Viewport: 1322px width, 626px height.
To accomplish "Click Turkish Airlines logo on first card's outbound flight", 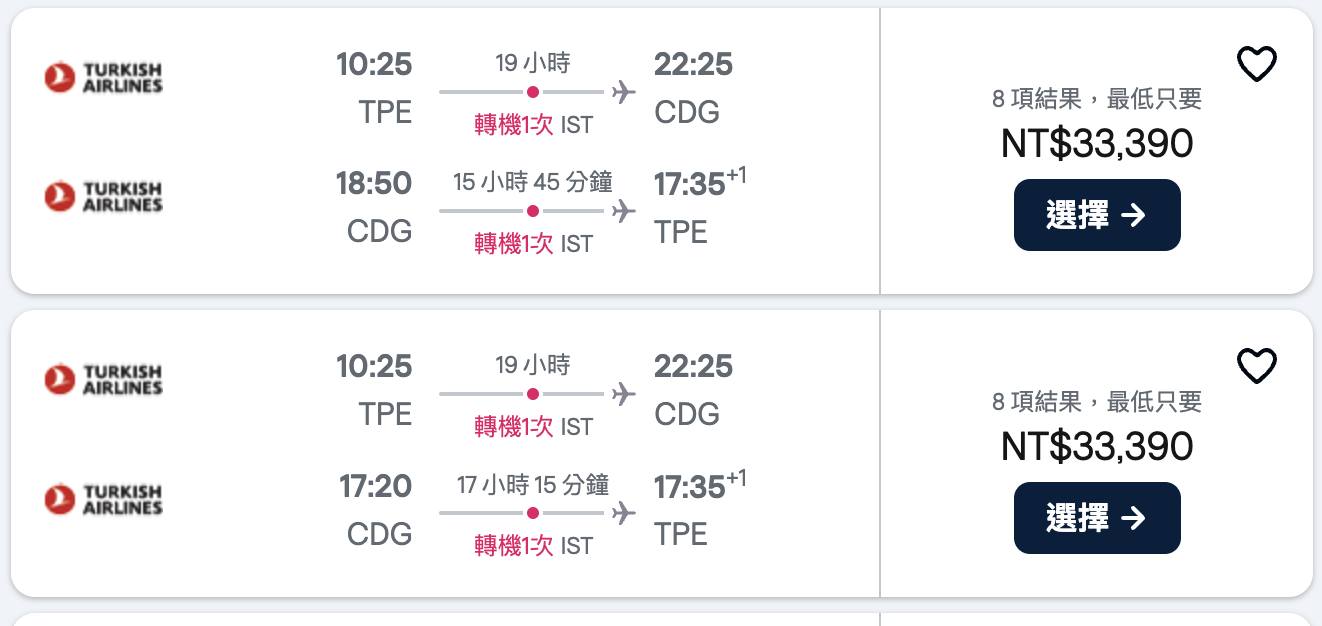I will (x=103, y=77).
